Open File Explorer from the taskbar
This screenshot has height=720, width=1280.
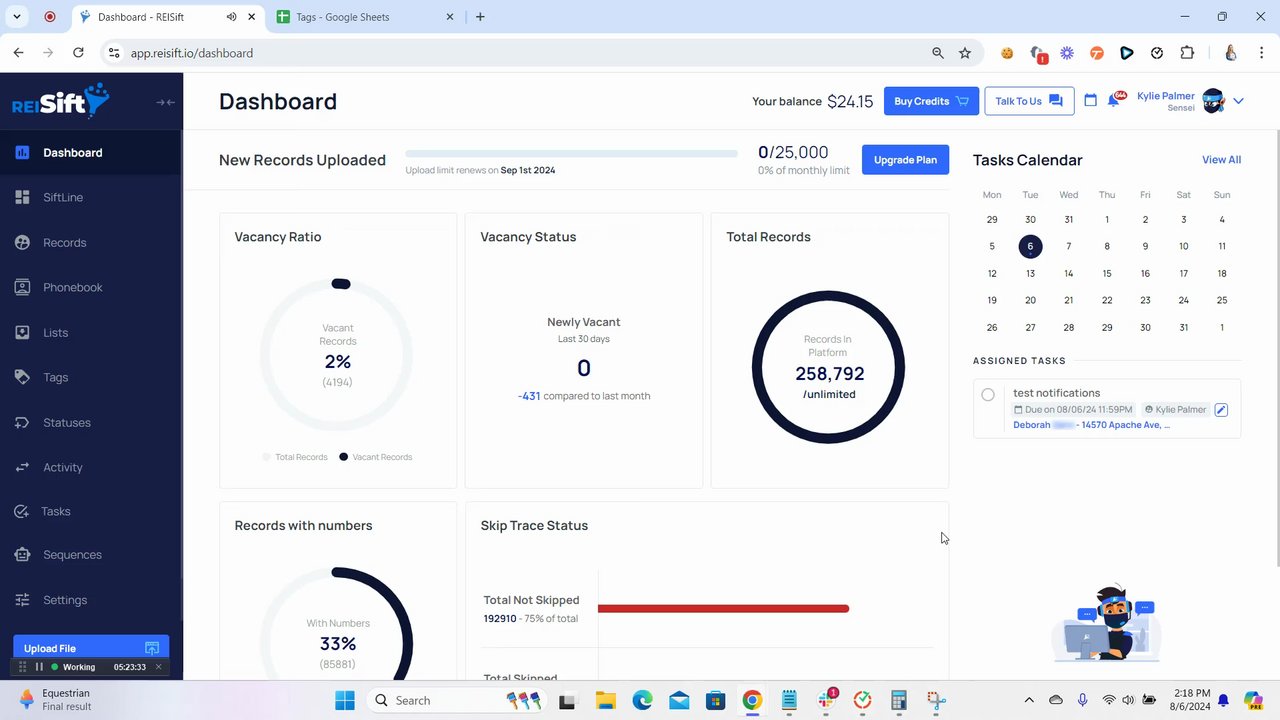coord(605,700)
